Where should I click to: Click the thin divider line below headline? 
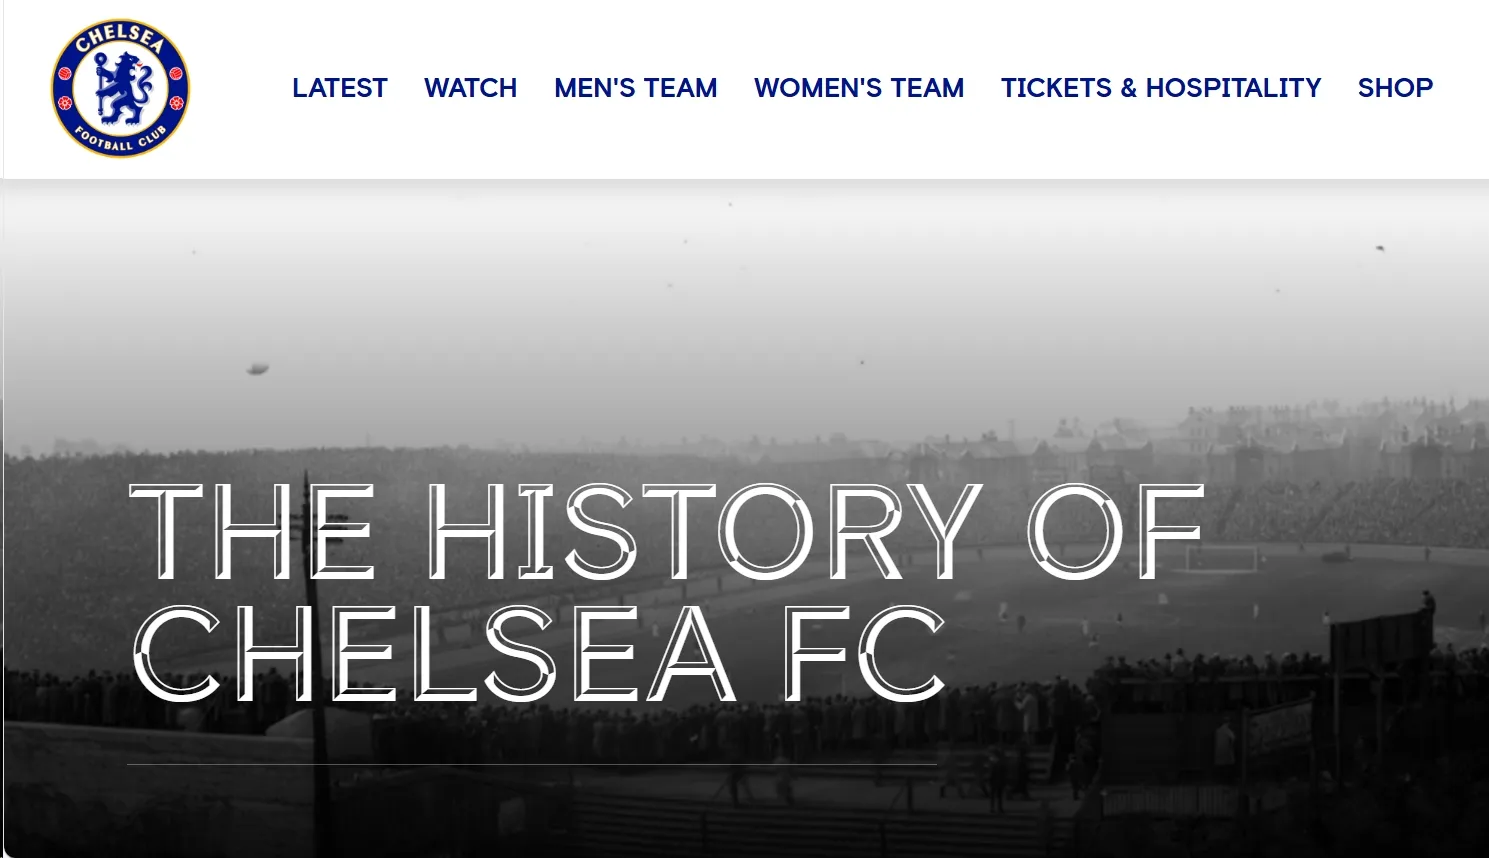click(x=532, y=764)
